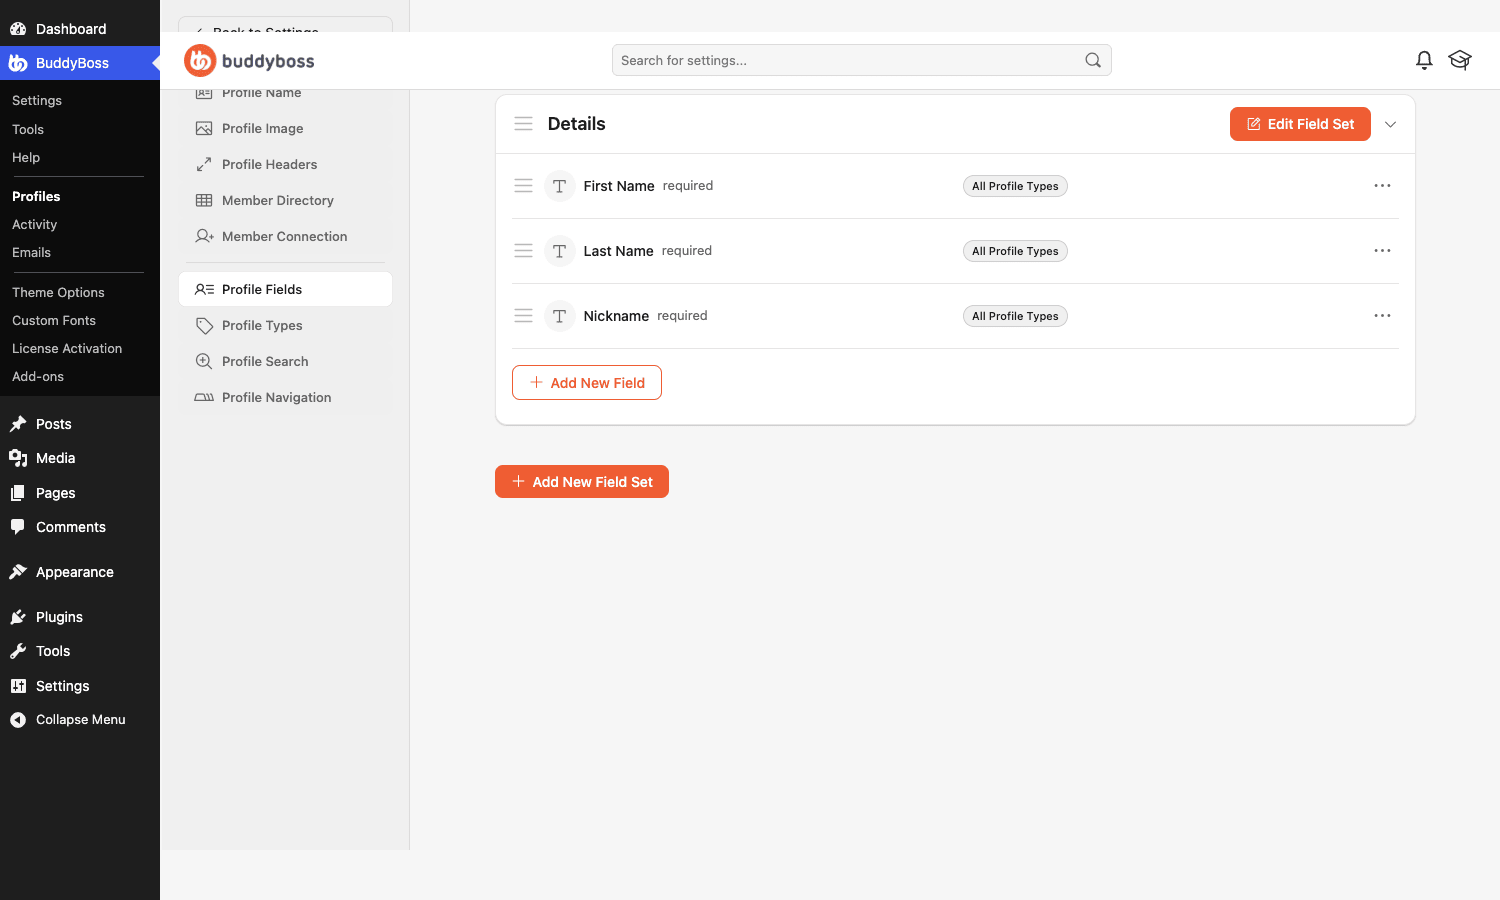
Task: Open Profile Types settings
Action: (x=285, y=325)
